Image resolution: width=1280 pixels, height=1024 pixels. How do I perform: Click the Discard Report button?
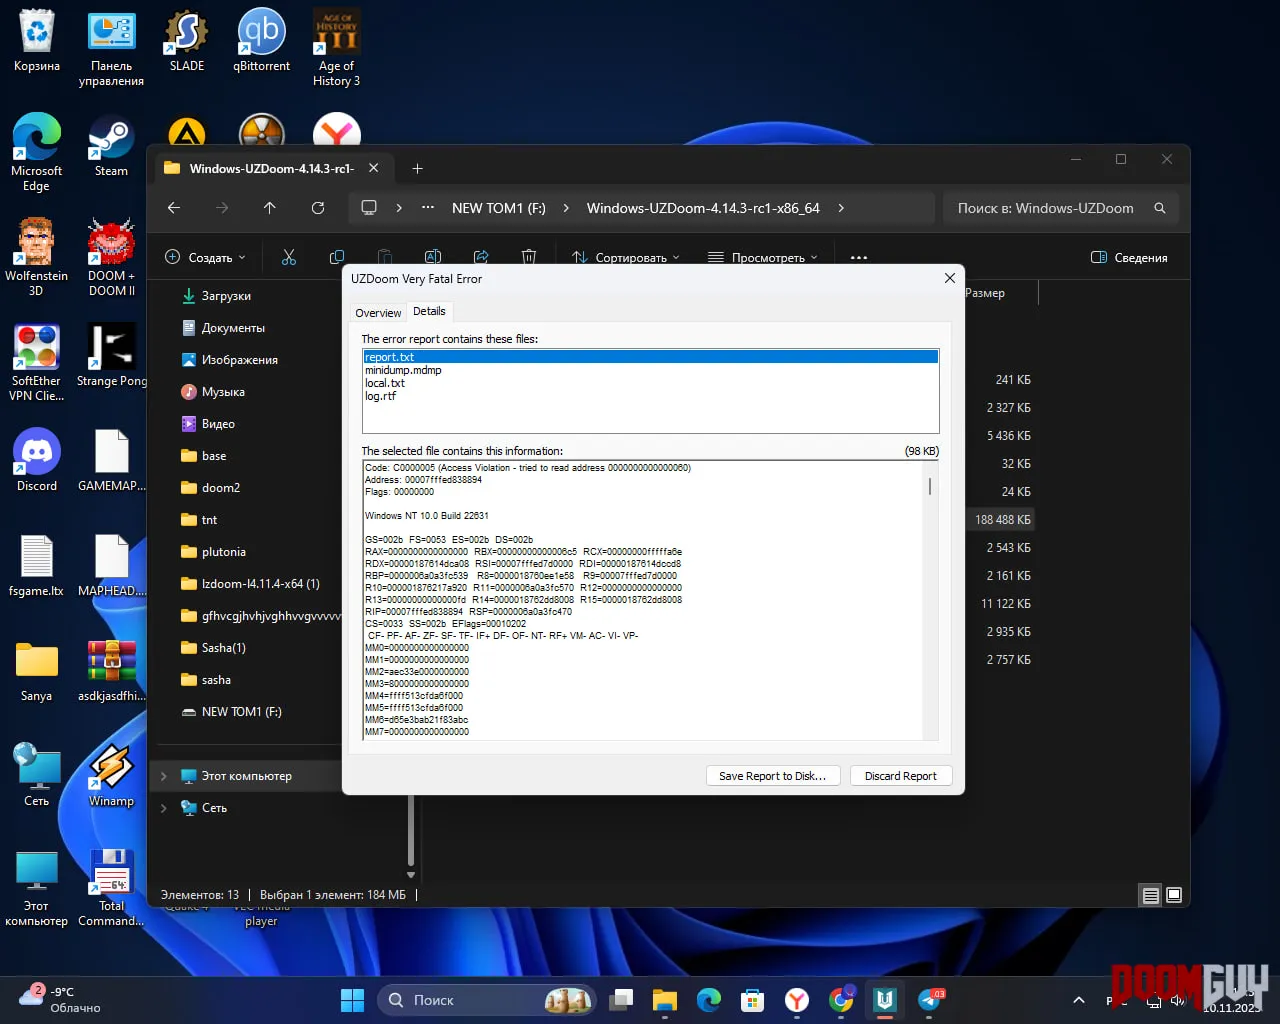(900, 776)
